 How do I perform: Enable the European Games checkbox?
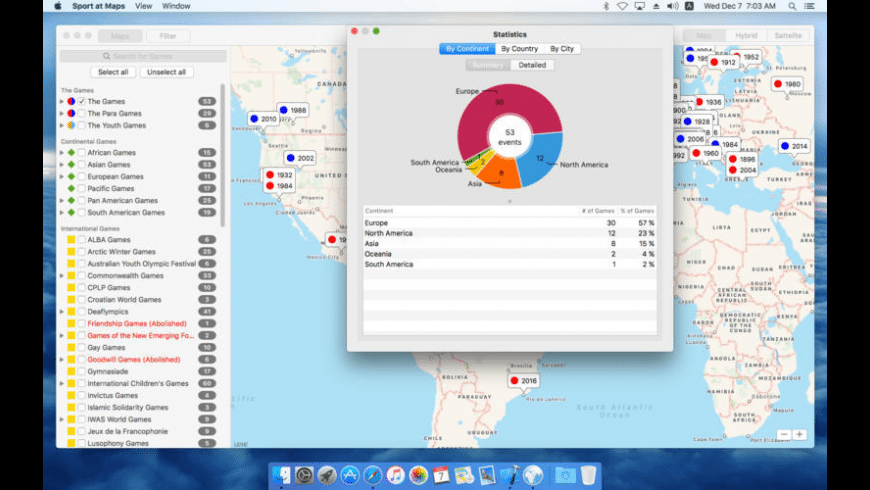tap(82, 176)
